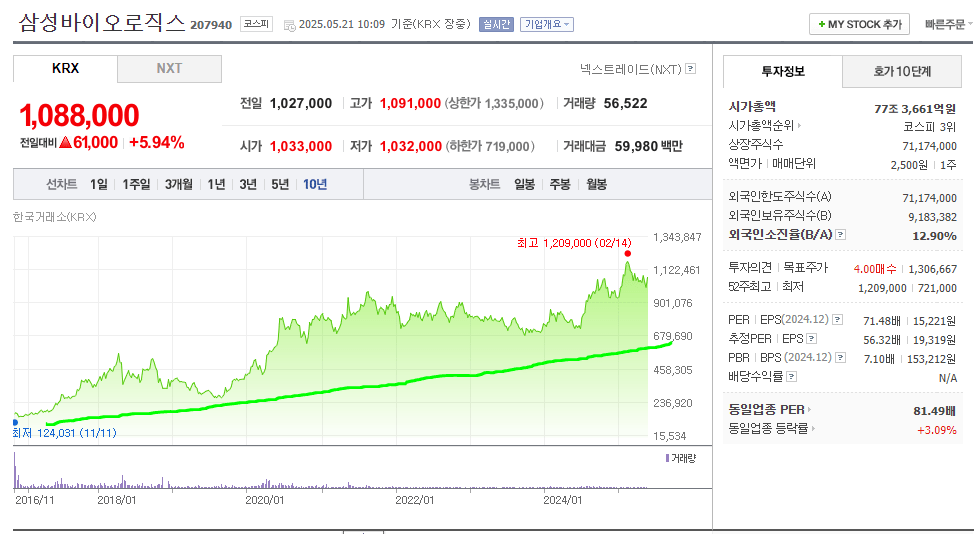The width and height of the screenshot is (975, 534).
Task: Click the 거래량 value 56,522
Action: [626, 103]
